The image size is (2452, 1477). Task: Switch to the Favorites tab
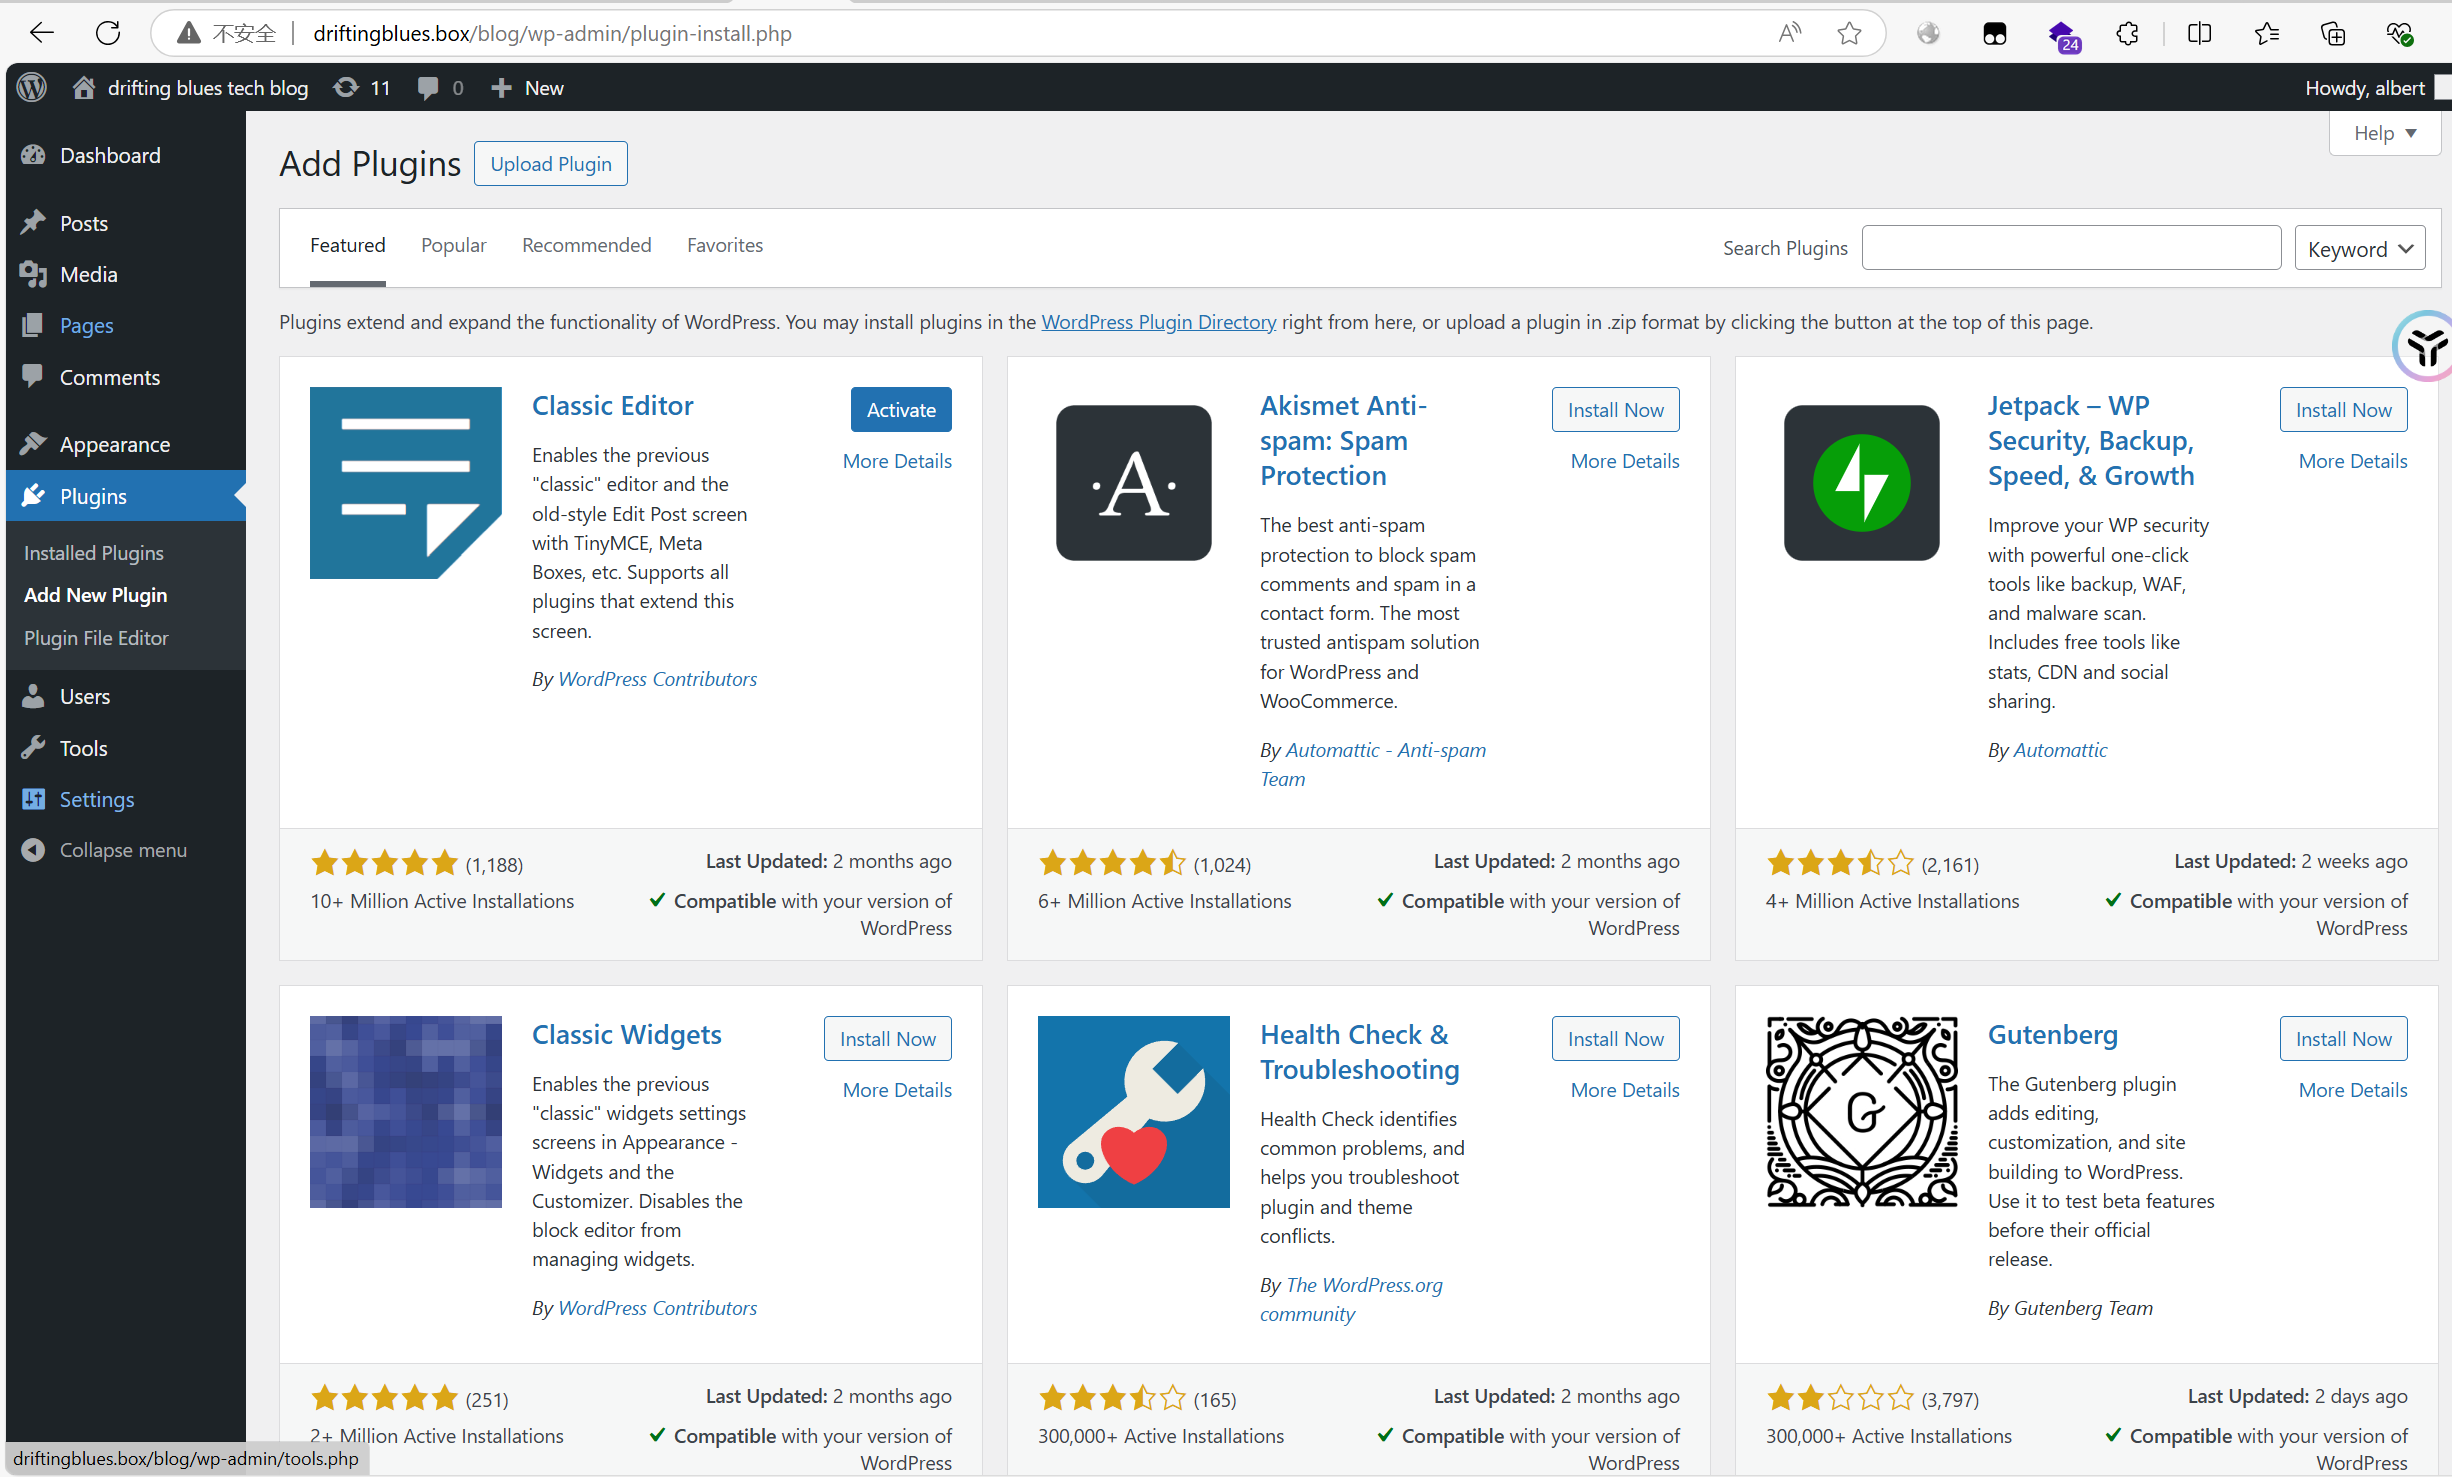tap(725, 245)
